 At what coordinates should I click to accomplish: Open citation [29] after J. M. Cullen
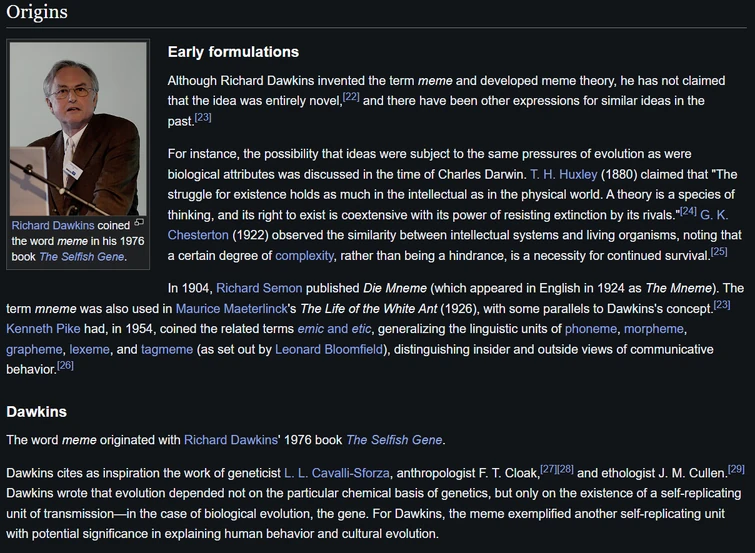(x=736, y=469)
